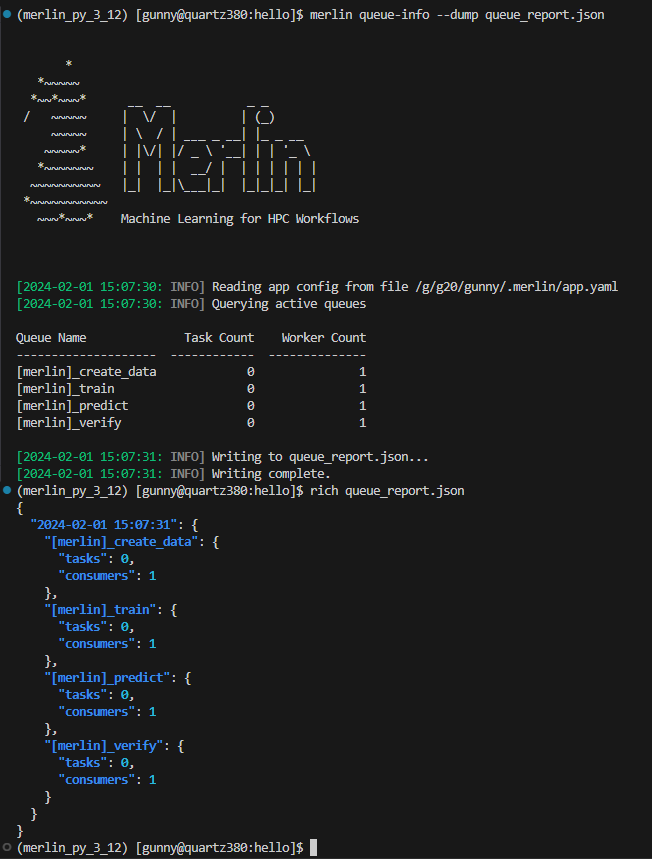Click the JSON key "2024-02-01 15:07:31"
This screenshot has width=652, height=859.
click(104, 524)
